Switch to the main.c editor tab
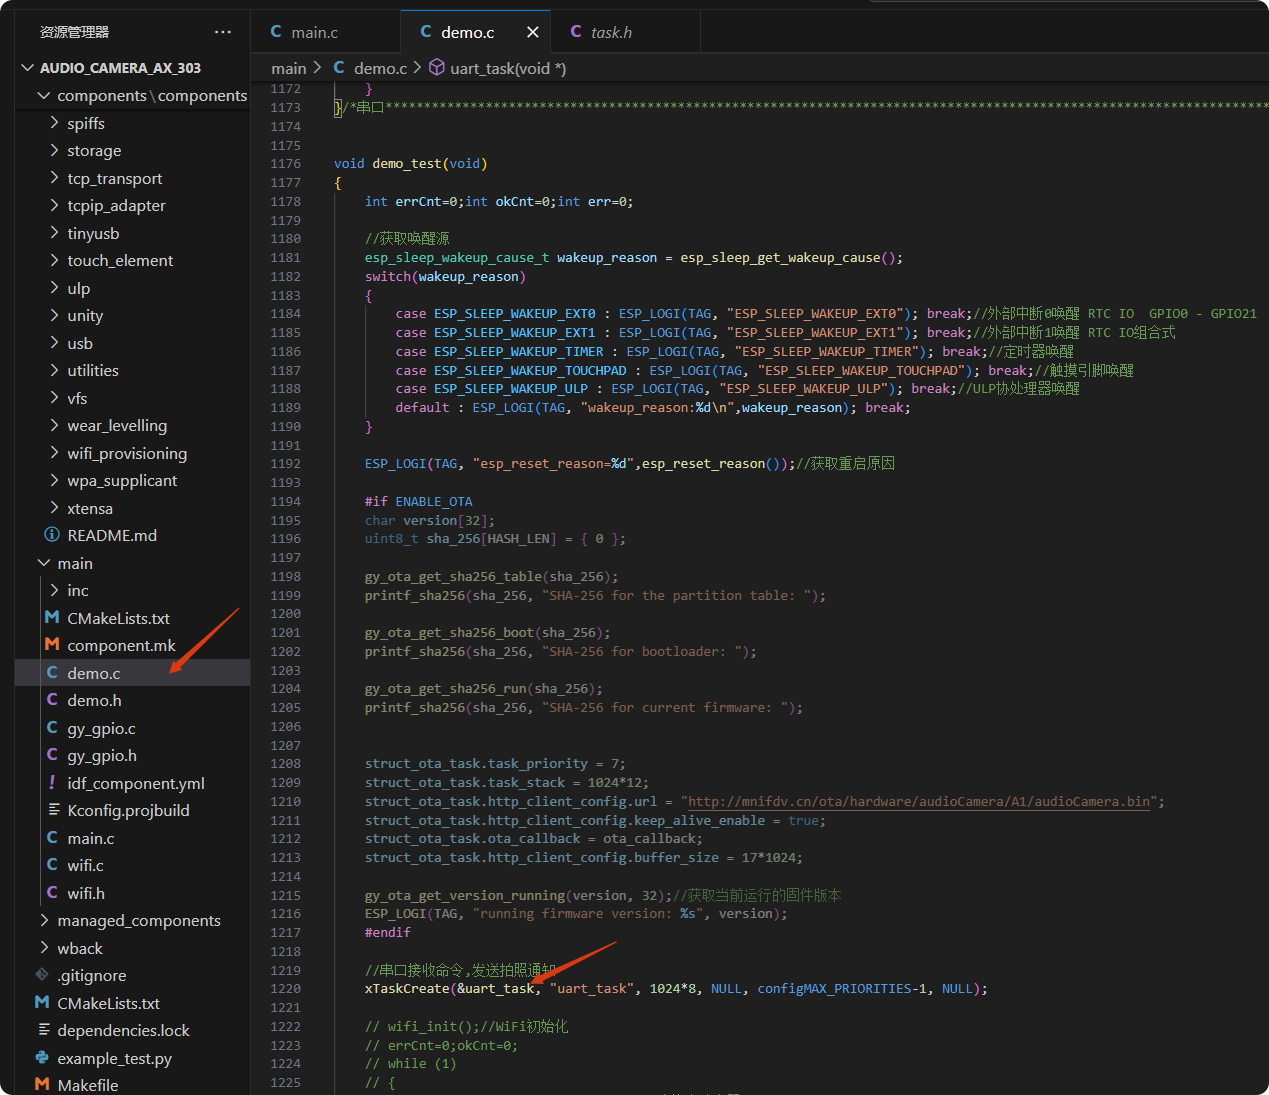Viewport: 1269px width, 1095px height. click(314, 32)
